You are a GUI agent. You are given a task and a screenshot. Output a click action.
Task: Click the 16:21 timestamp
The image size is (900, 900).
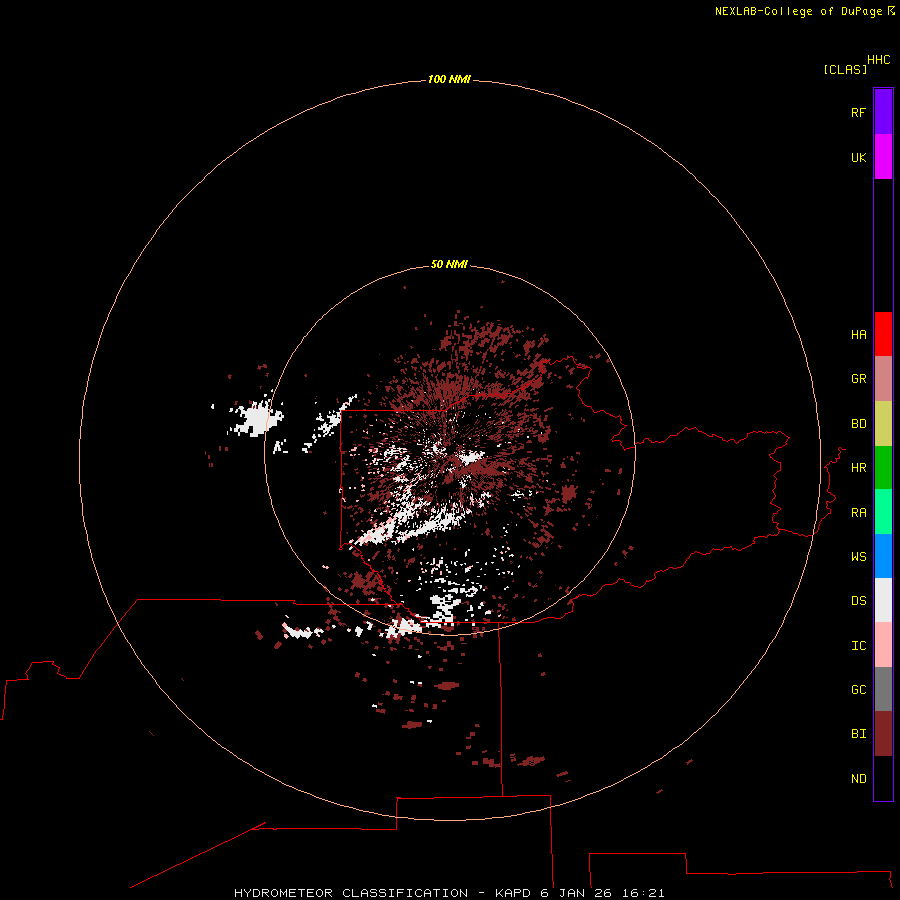[643, 893]
